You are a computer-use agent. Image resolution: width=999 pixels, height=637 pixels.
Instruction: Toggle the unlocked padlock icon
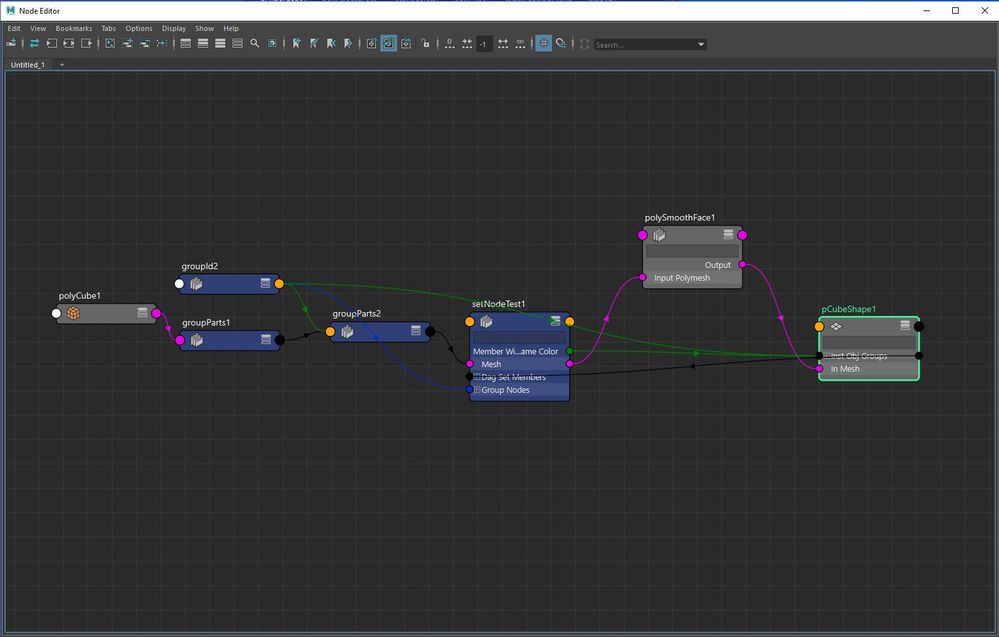(426, 43)
